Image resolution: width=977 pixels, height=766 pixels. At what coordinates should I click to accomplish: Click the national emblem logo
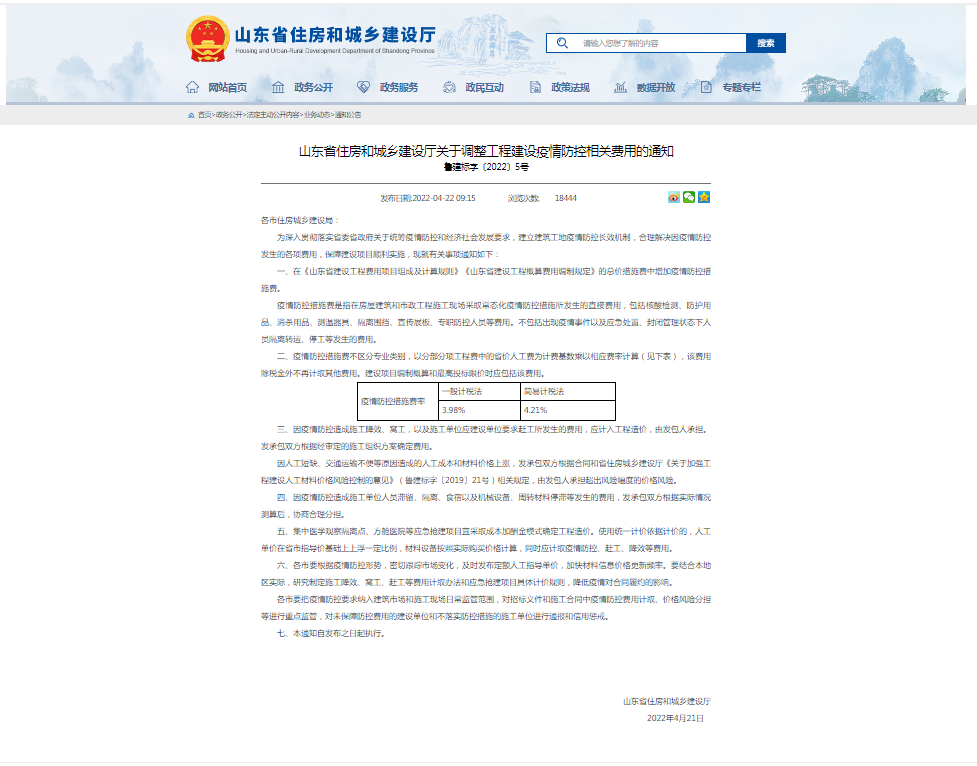(207, 39)
